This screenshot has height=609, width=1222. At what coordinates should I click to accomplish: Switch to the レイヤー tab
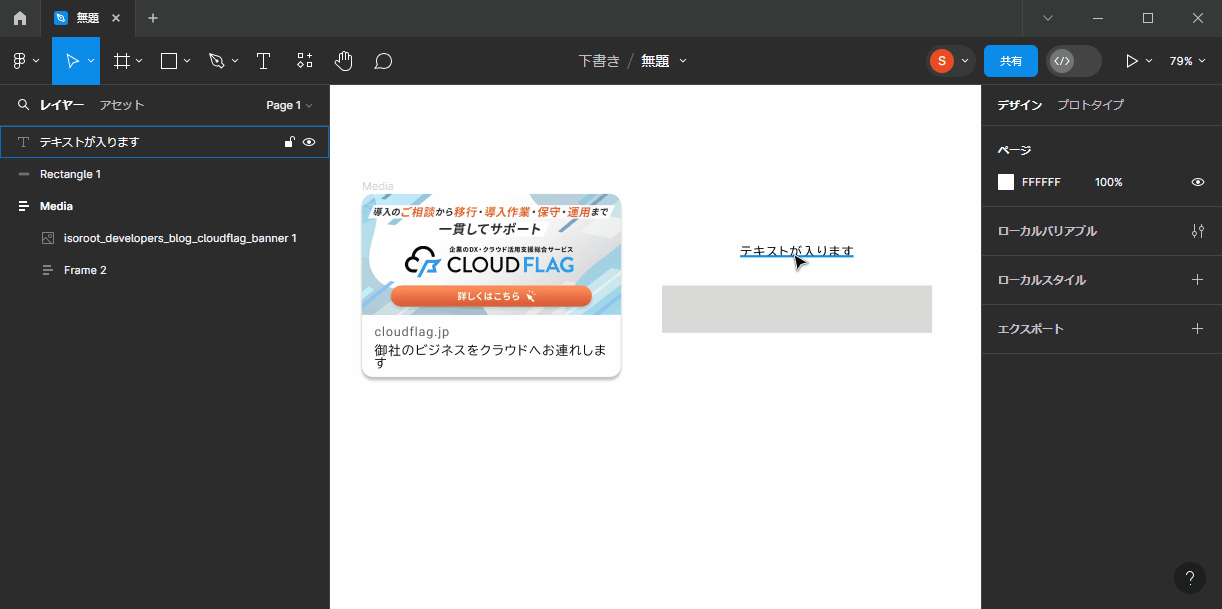62,105
